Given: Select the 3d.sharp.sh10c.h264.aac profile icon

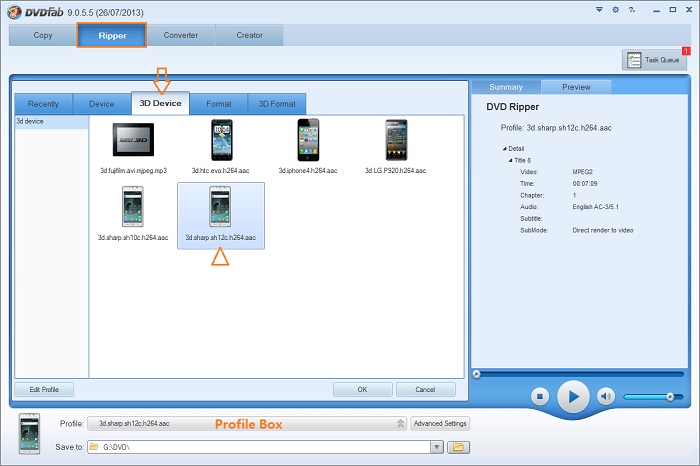Looking at the screenshot, I should (133, 206).
